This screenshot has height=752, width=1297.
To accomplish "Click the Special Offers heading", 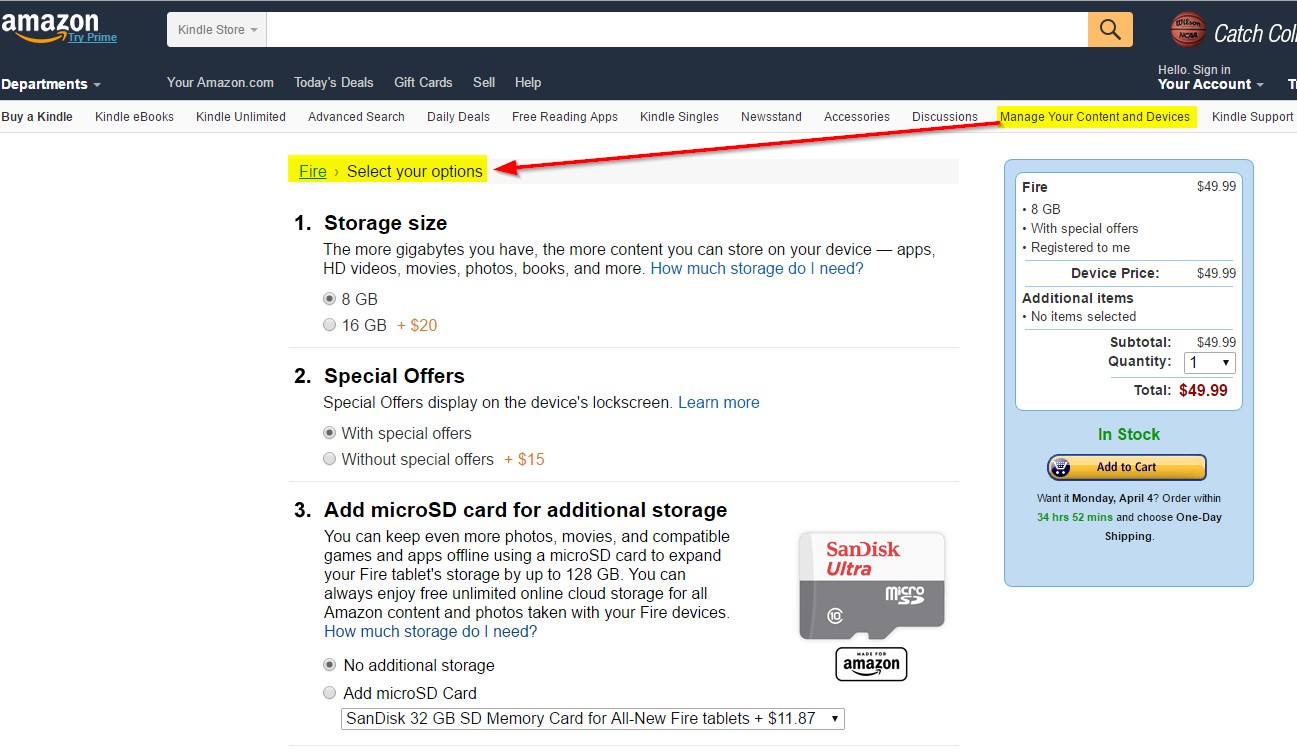I will [x=394, y=376].
